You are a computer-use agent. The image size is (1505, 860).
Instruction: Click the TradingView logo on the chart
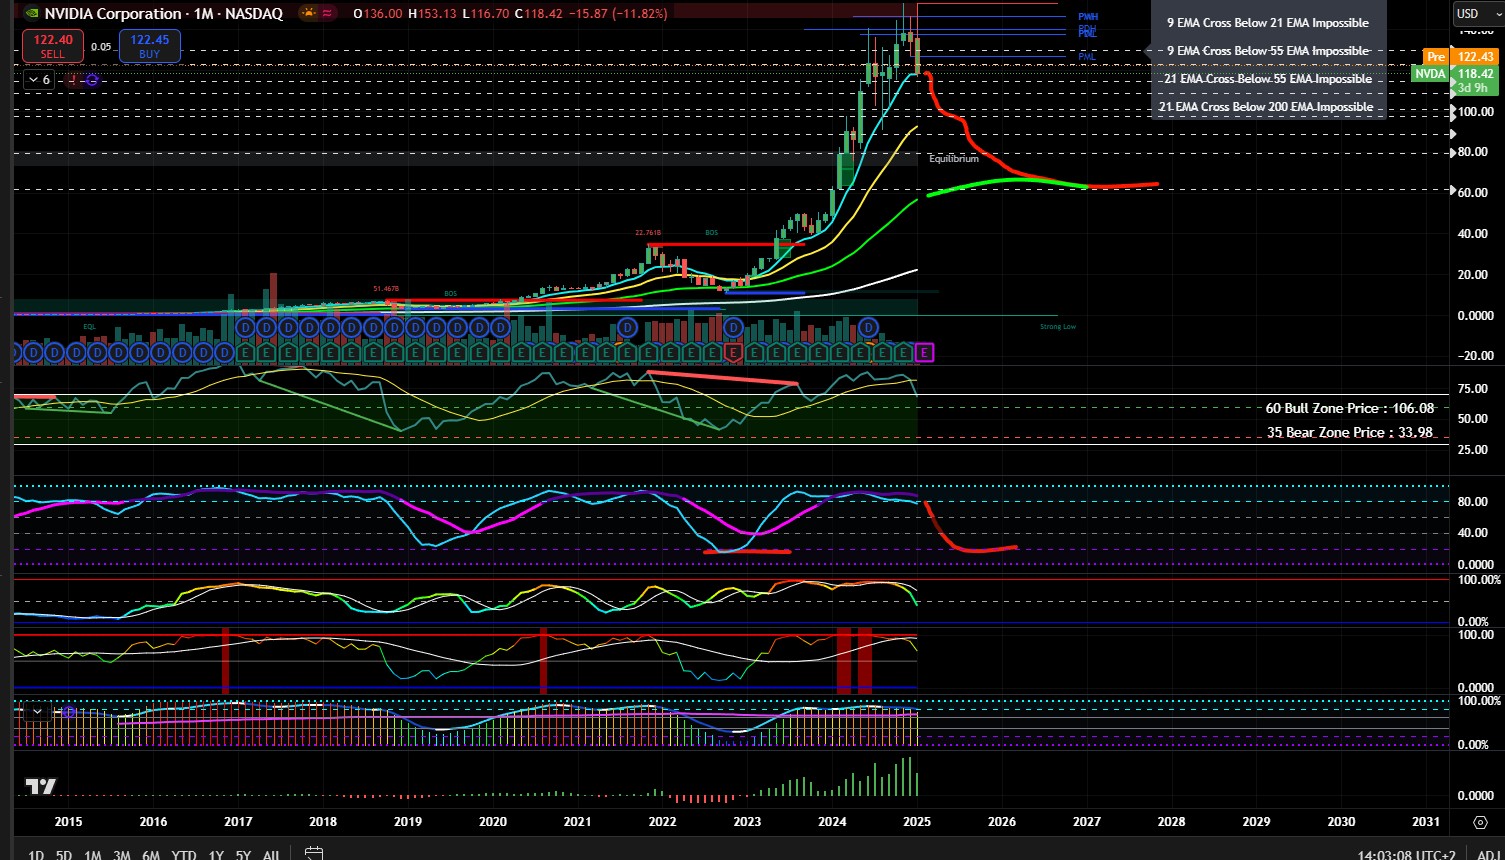tap(40, 787)
